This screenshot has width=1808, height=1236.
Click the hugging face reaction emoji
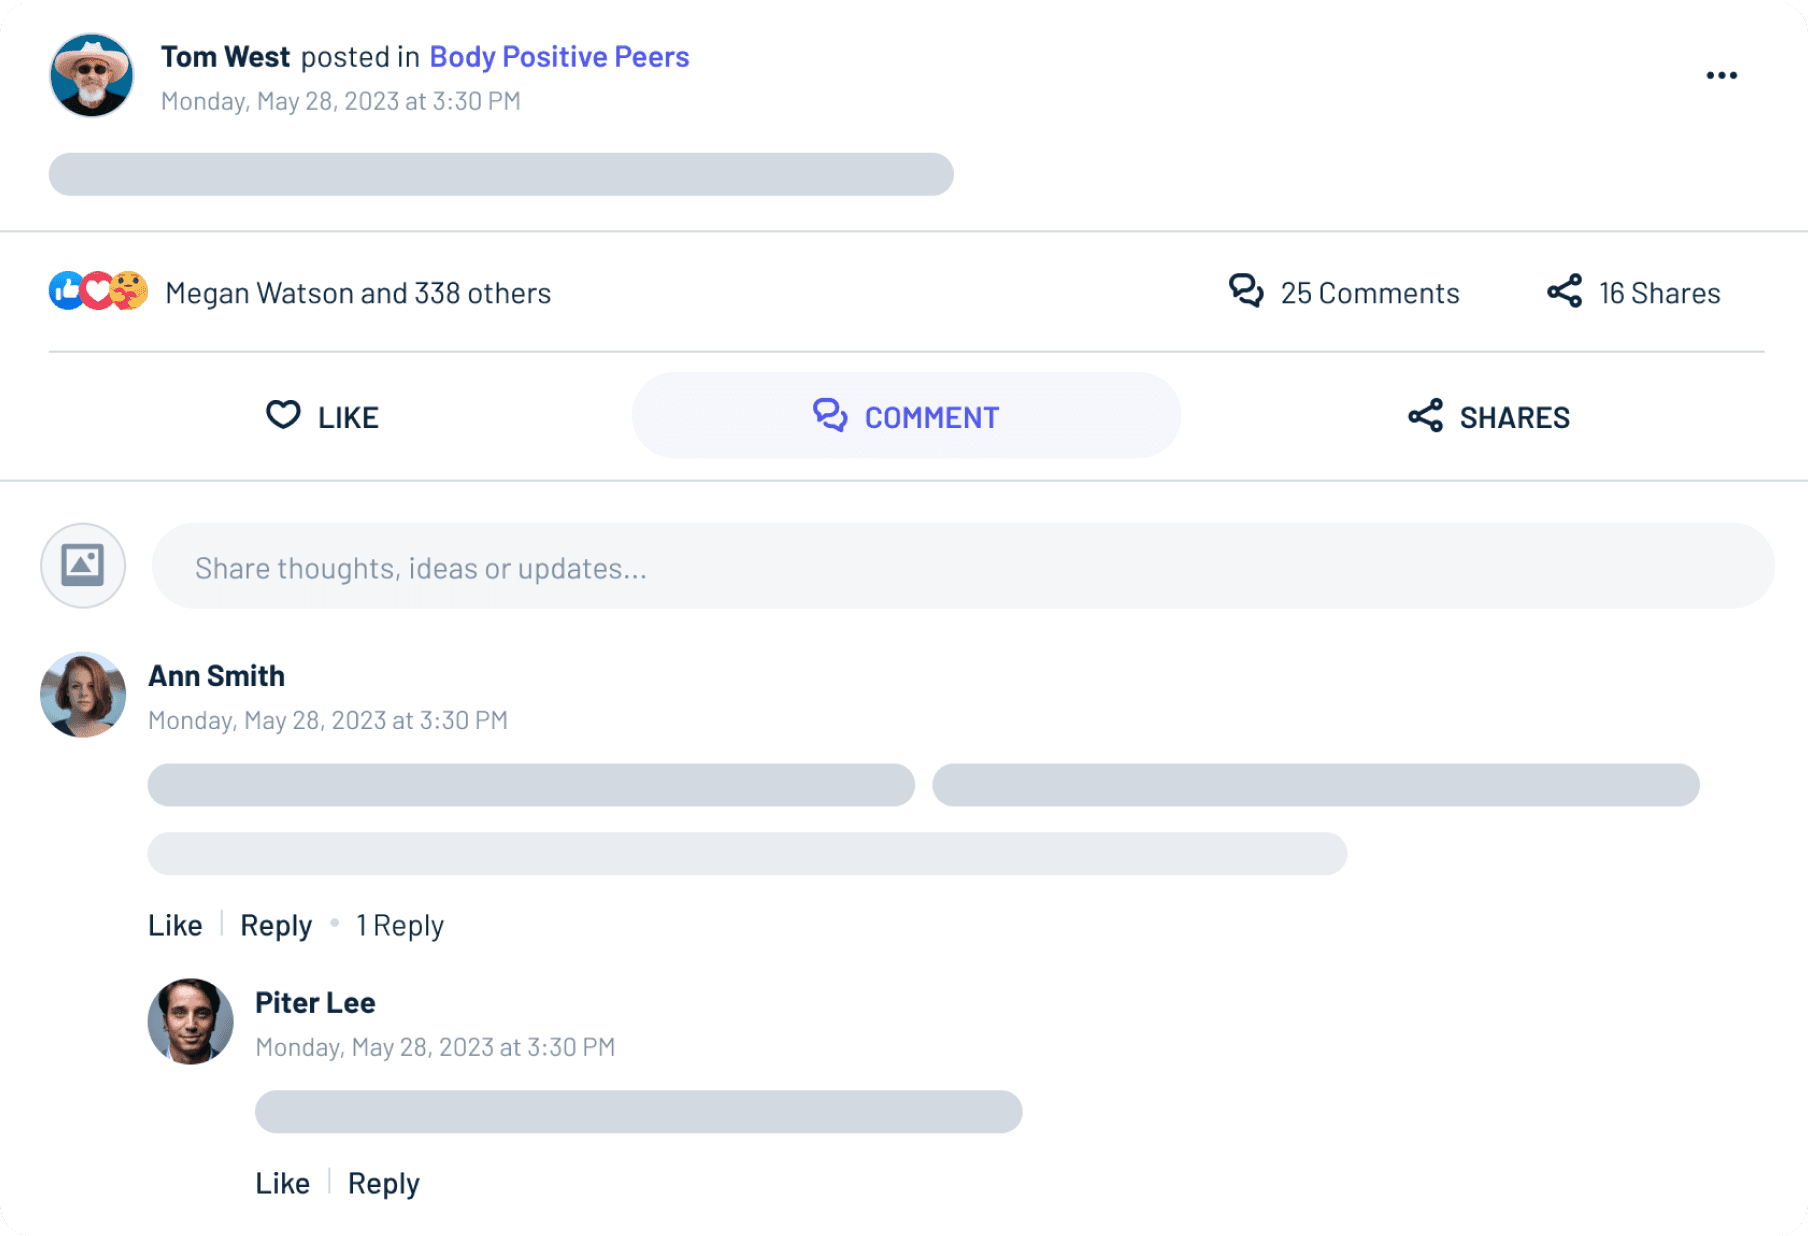tap(129, 291)
